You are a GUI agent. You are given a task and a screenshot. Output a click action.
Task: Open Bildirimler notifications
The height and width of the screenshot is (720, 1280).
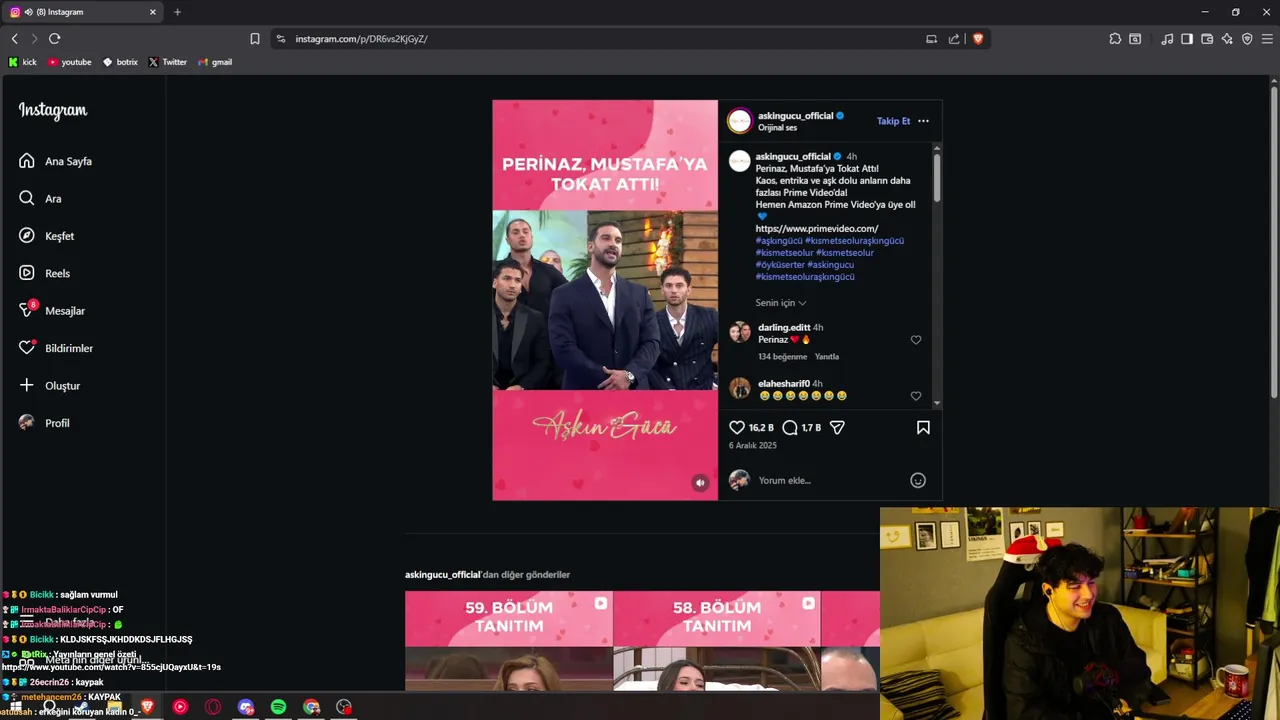pos(55,348)
